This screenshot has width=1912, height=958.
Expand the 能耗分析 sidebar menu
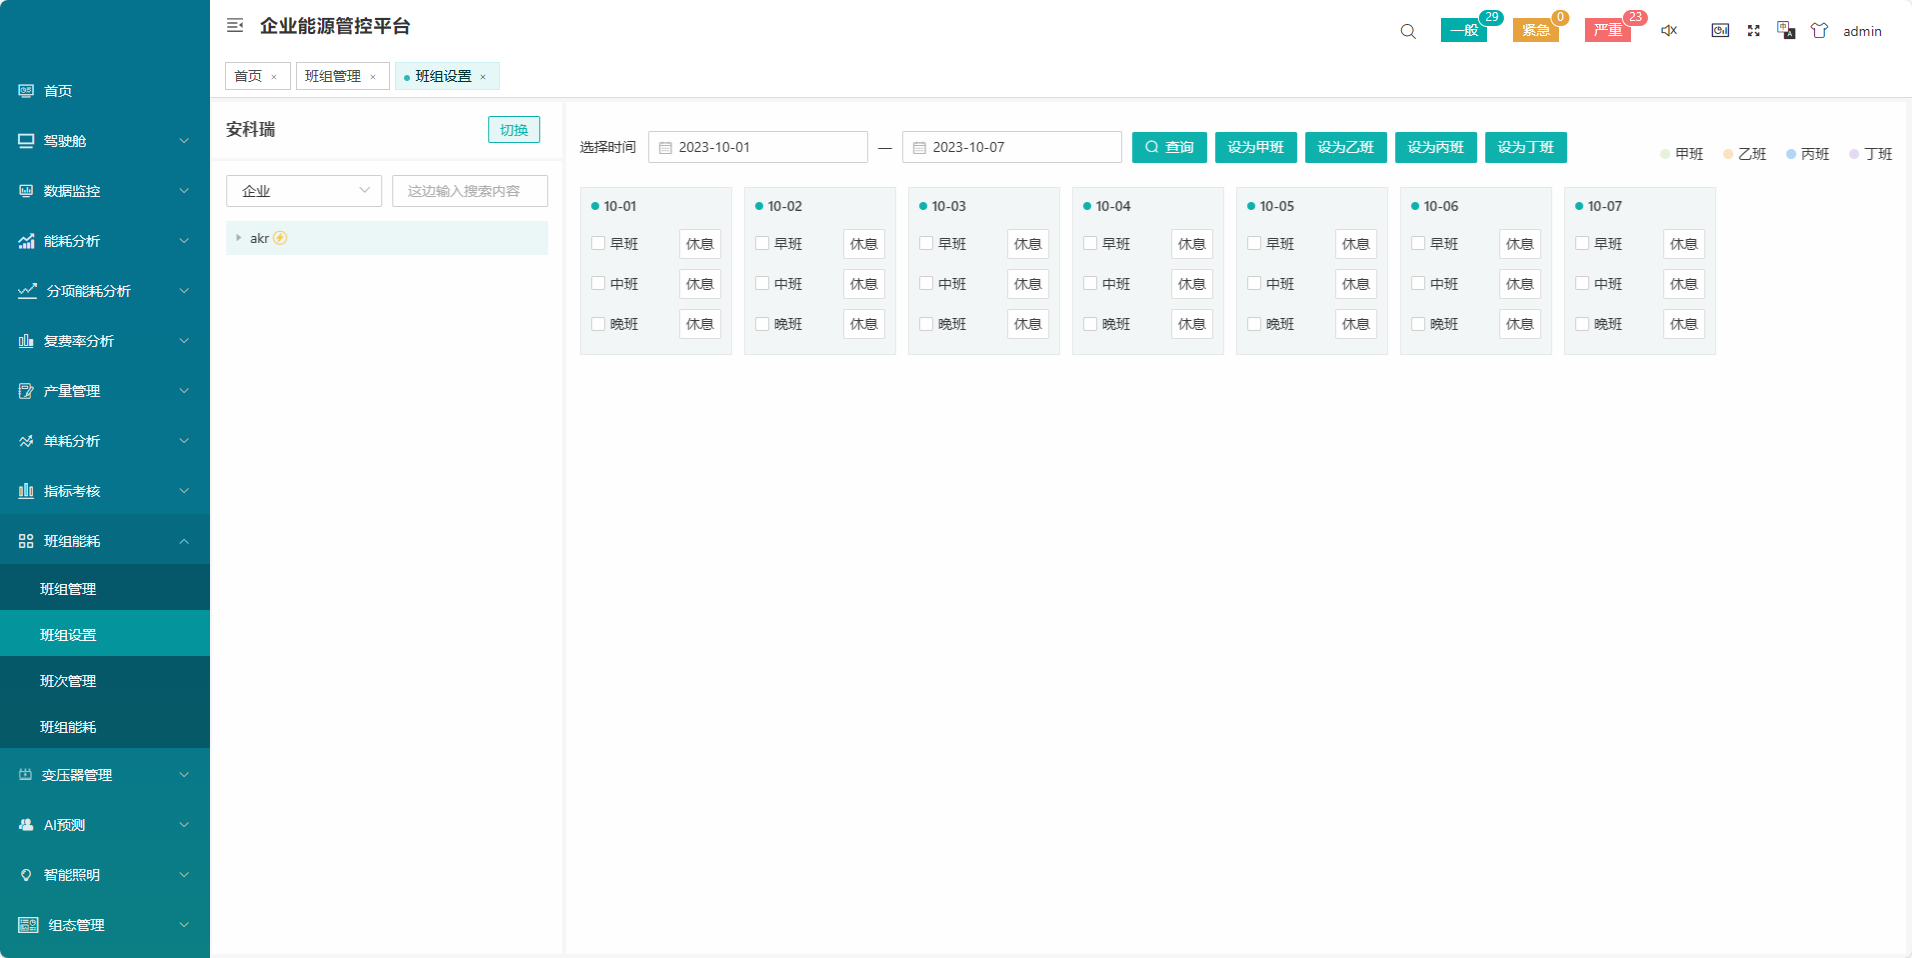pos(104,241)
